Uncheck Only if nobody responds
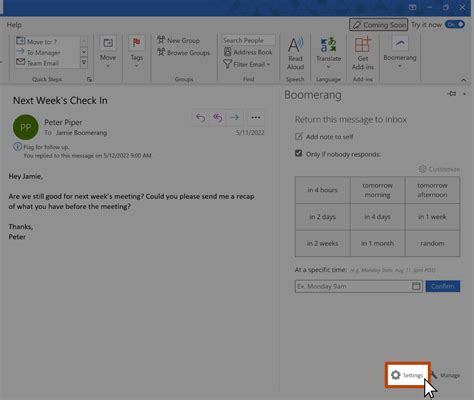 point(298,153)
